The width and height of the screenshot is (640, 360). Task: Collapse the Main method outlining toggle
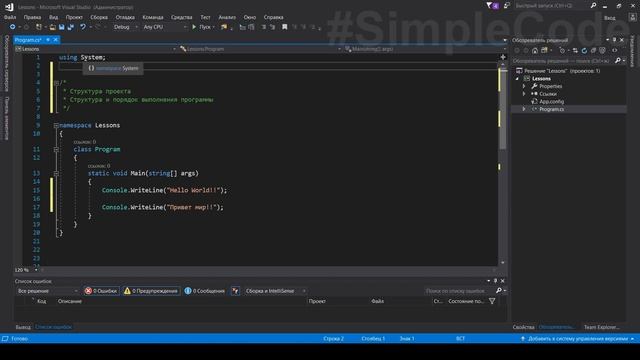click(56, 173)
